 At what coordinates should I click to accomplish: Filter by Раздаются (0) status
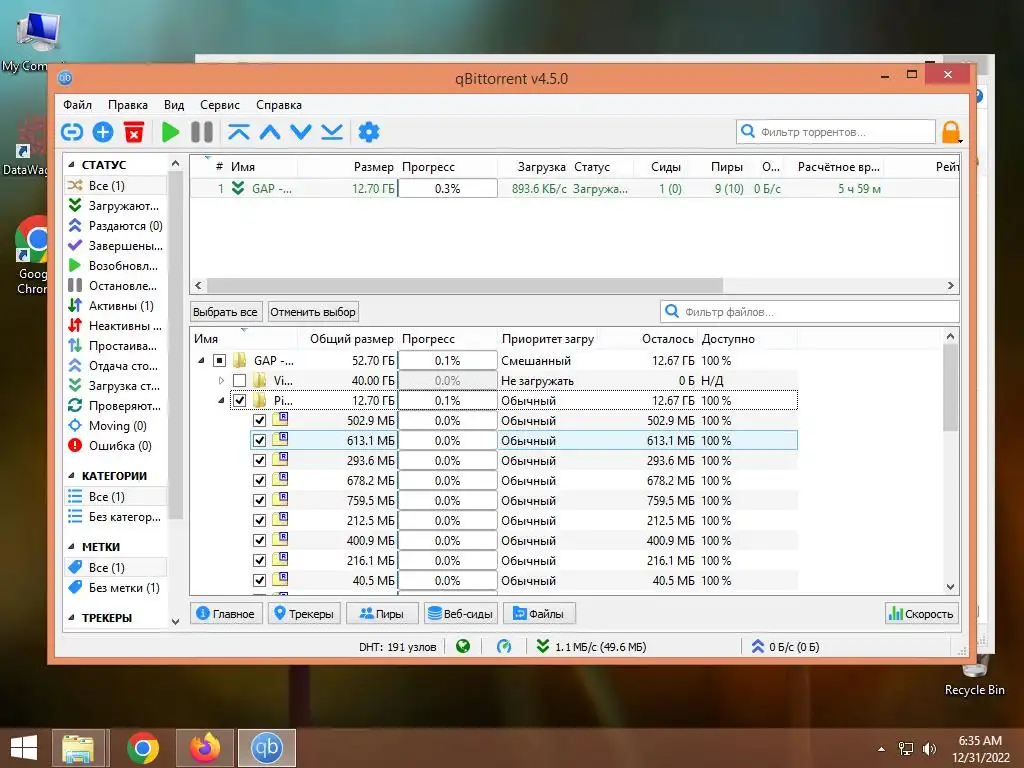point(115,226)
